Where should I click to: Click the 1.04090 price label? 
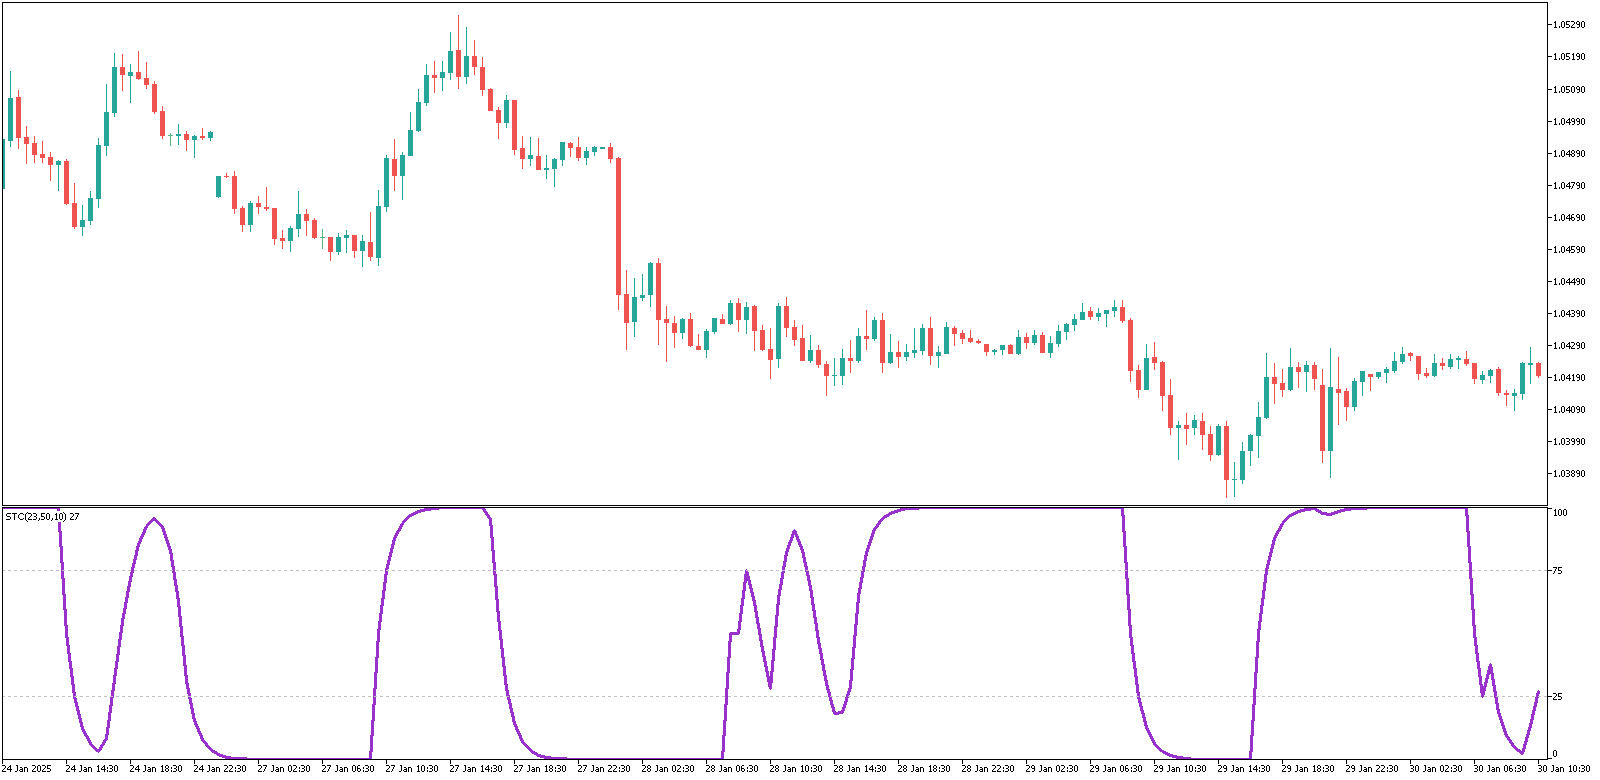pyautogui.click(x=1570, y=410)
